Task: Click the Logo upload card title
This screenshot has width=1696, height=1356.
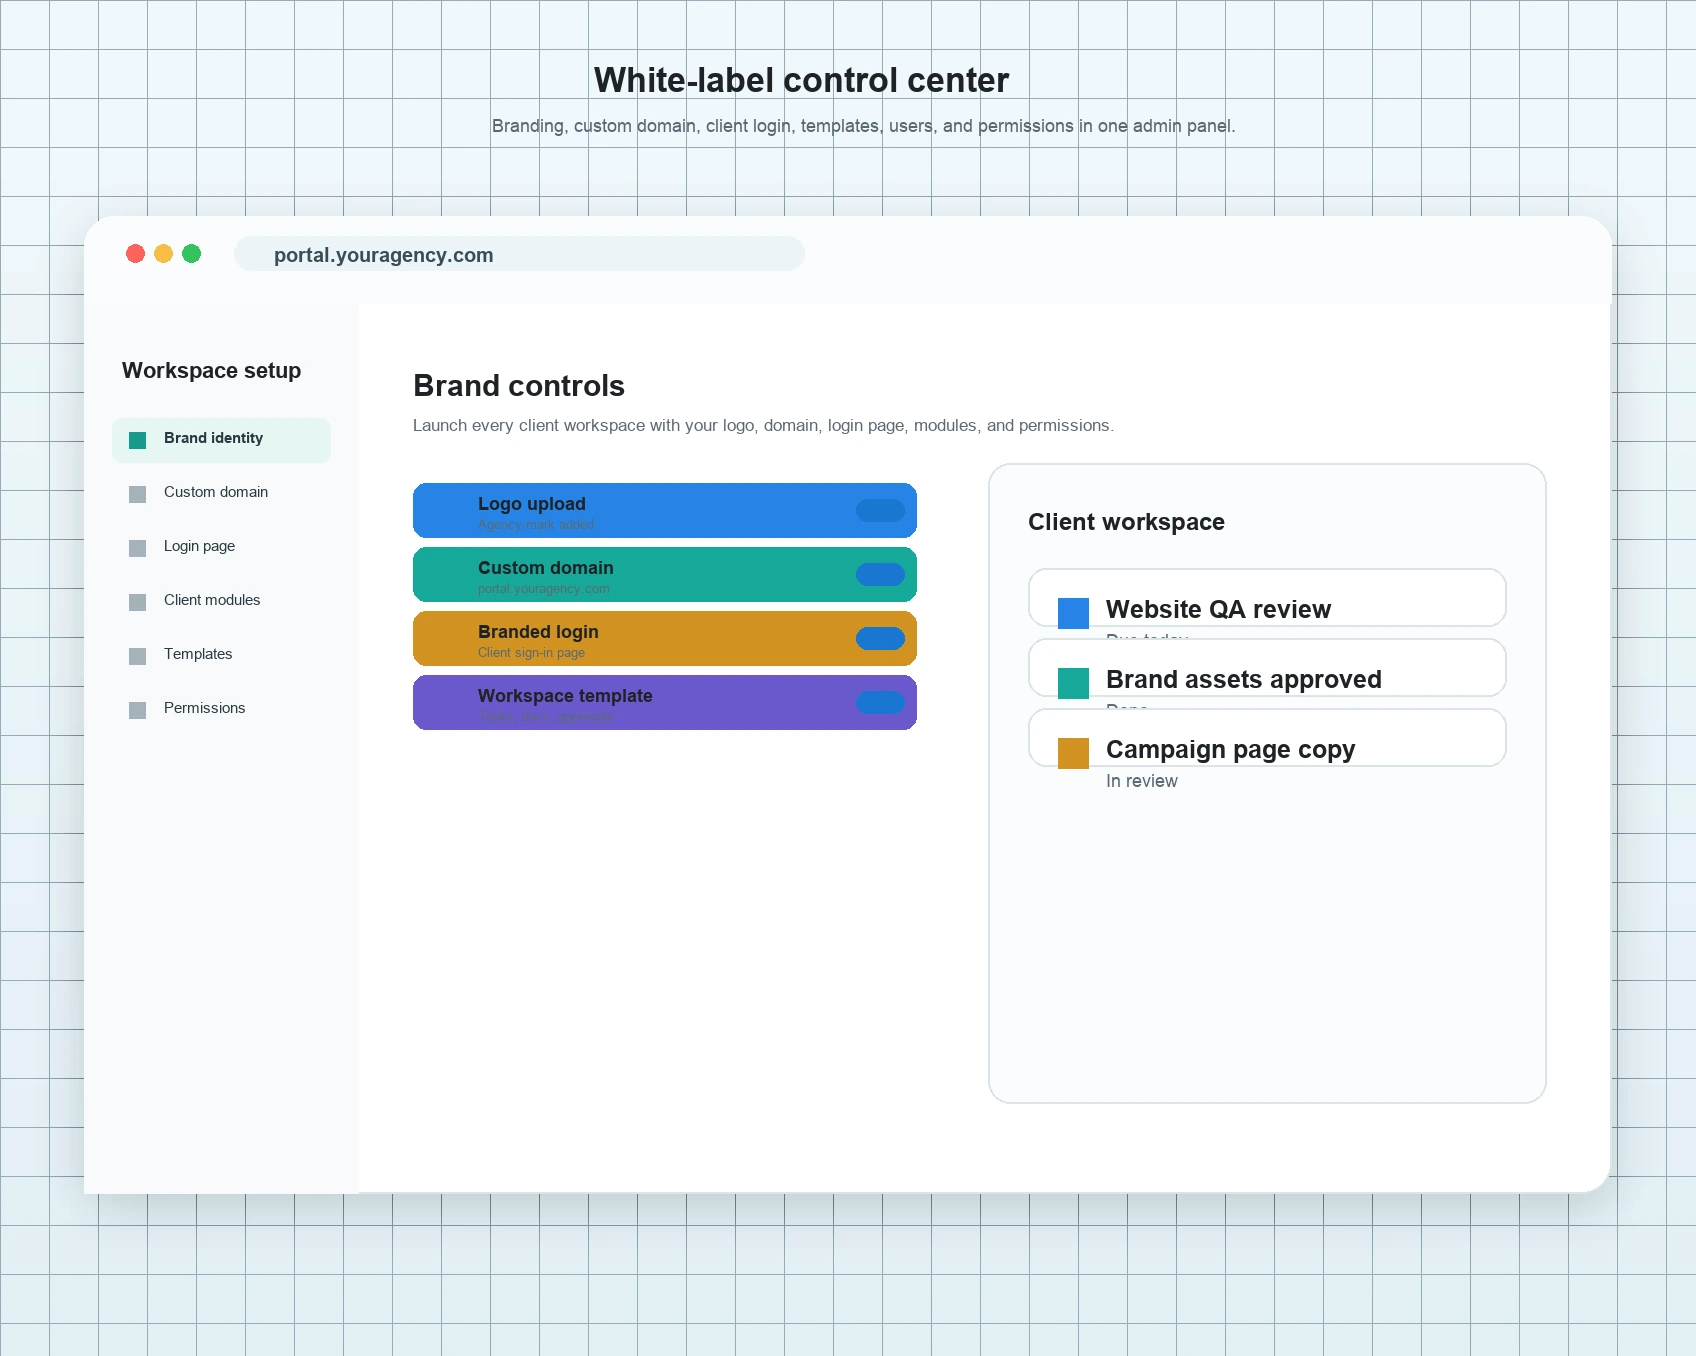Action: pyautogui.click(x=532, y=504)
